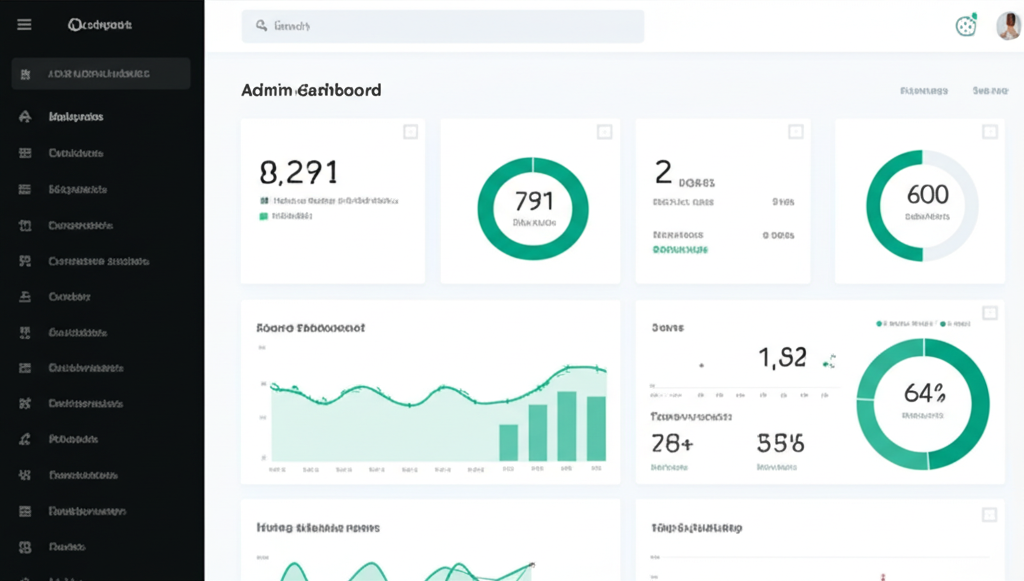Image resolution: width=1024 pixels, height=581 pixels.
Task: Select the highlighted top item in the sidebar menu
Action: (x=100, y=73)
